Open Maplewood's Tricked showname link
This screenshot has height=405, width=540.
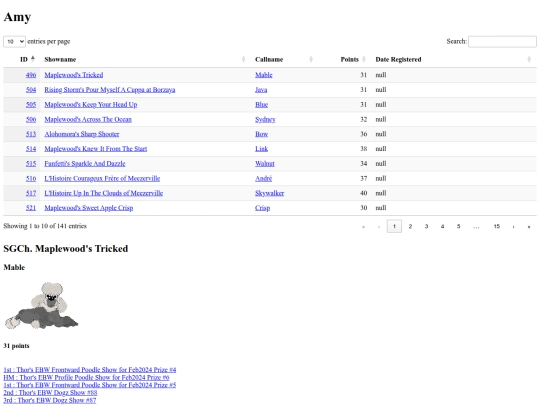74,75
